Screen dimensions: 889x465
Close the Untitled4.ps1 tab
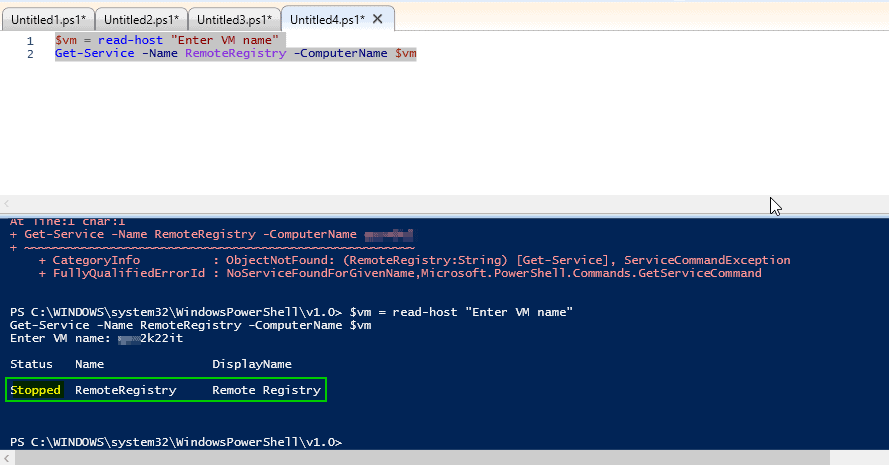(x=378, y=19)
